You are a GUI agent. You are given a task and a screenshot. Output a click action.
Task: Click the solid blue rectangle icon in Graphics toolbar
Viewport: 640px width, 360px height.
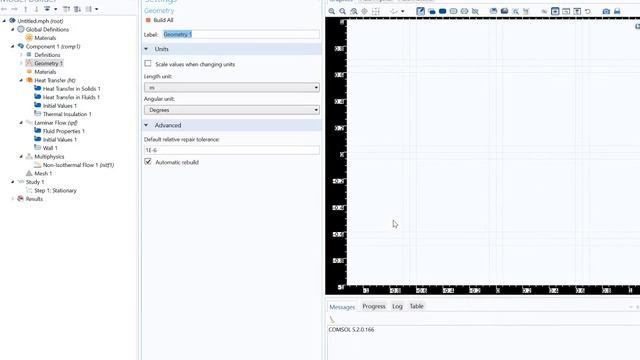(x=442, y=11)
